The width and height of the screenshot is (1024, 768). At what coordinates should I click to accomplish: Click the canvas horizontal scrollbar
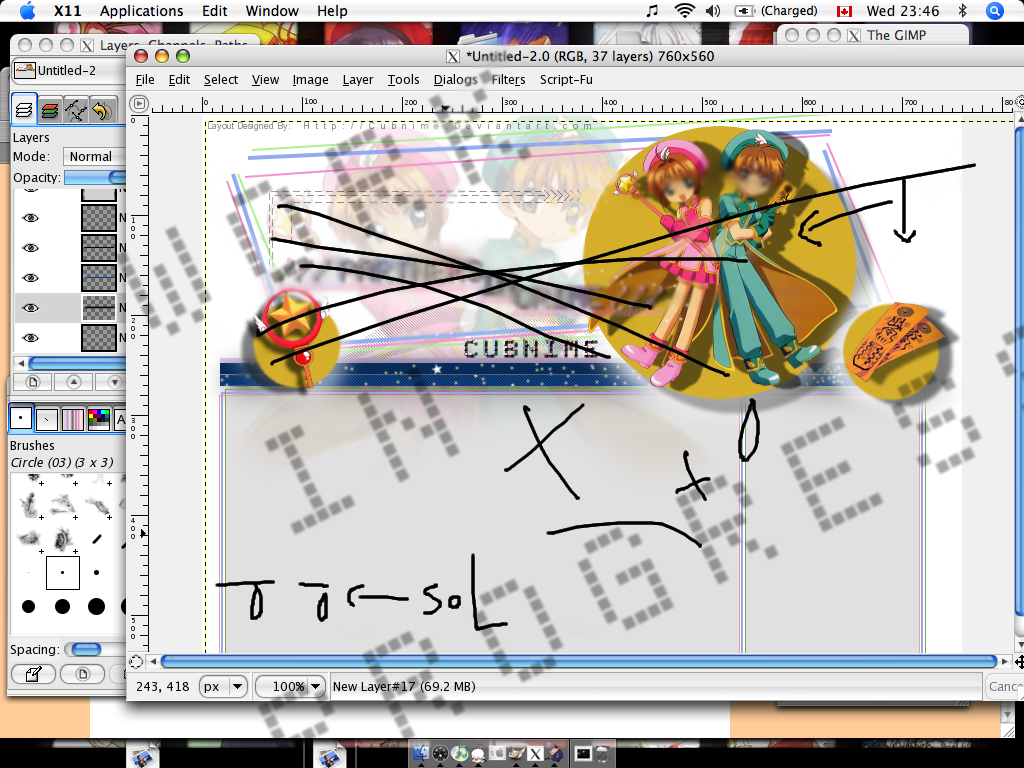[x=578, y=662]
